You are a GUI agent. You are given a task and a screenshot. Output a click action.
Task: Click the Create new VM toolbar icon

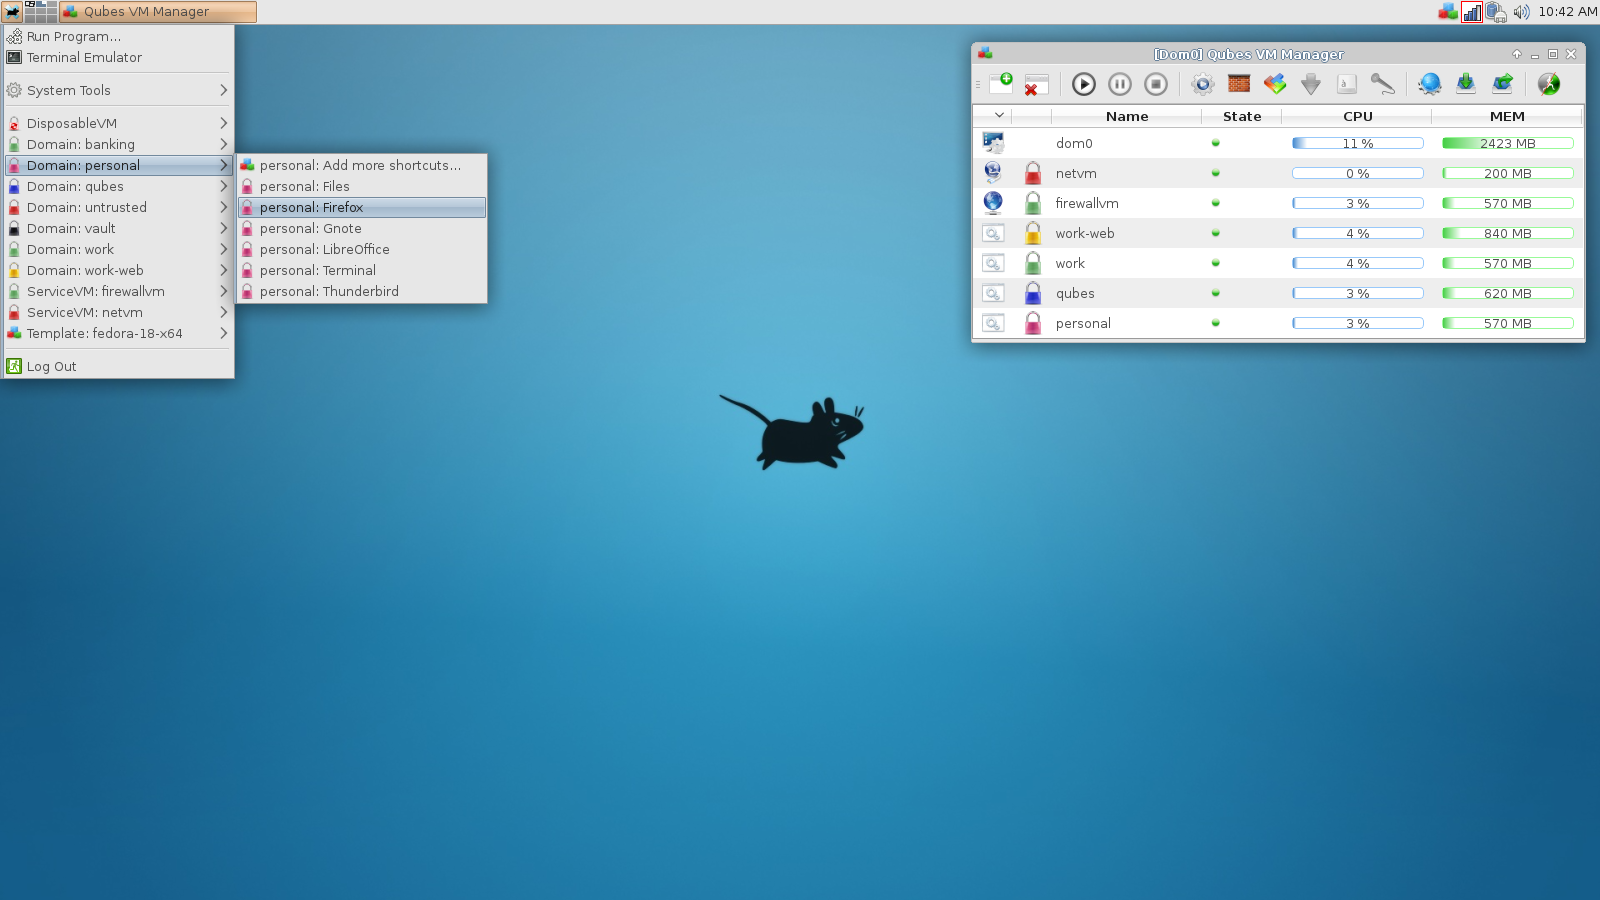[x=1001, y=84]
